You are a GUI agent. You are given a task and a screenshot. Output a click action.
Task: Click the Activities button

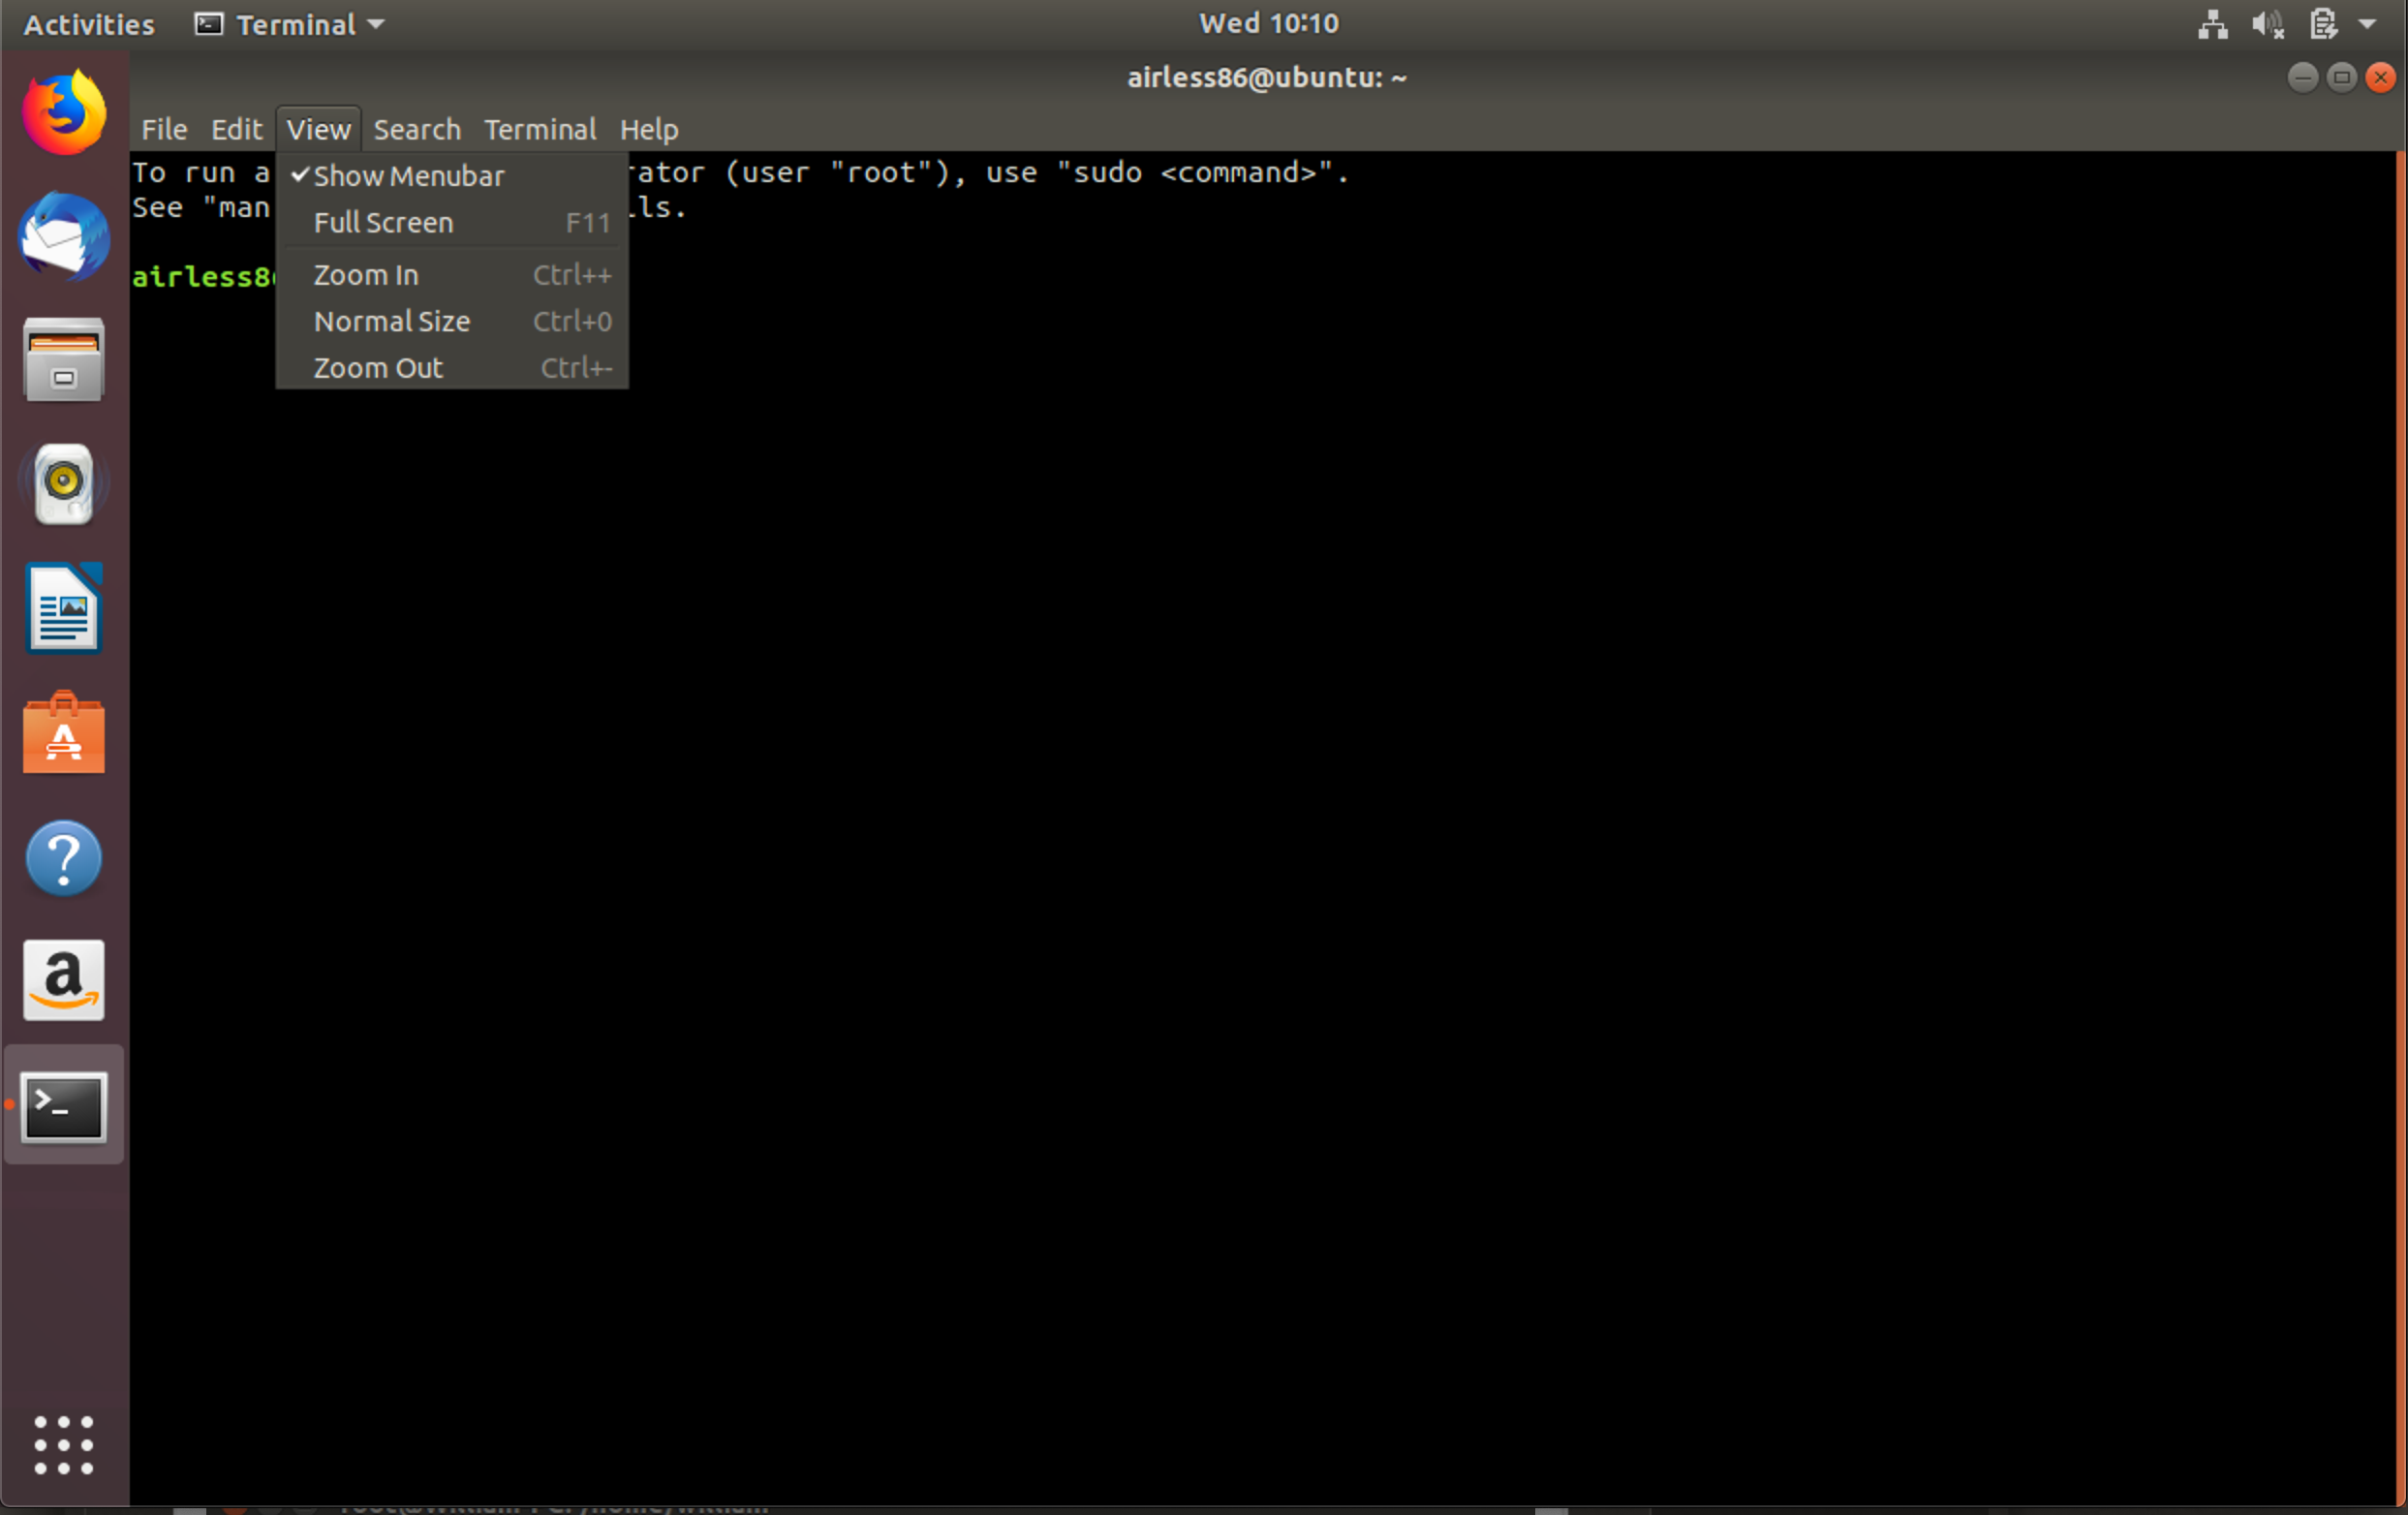[x=89, y=24]
